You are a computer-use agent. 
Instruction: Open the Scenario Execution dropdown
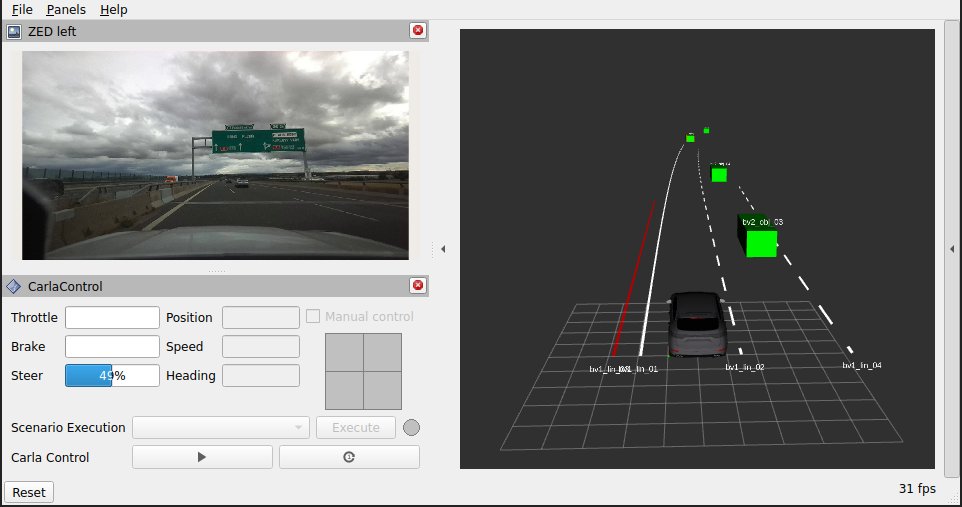221,427
